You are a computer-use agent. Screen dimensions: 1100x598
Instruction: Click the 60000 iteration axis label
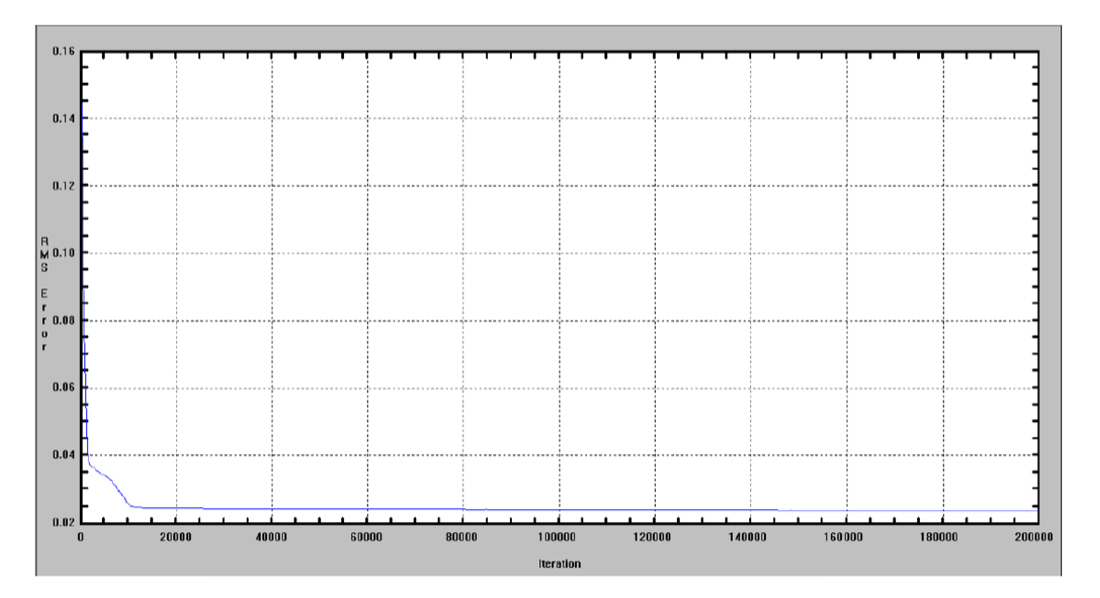366,537
